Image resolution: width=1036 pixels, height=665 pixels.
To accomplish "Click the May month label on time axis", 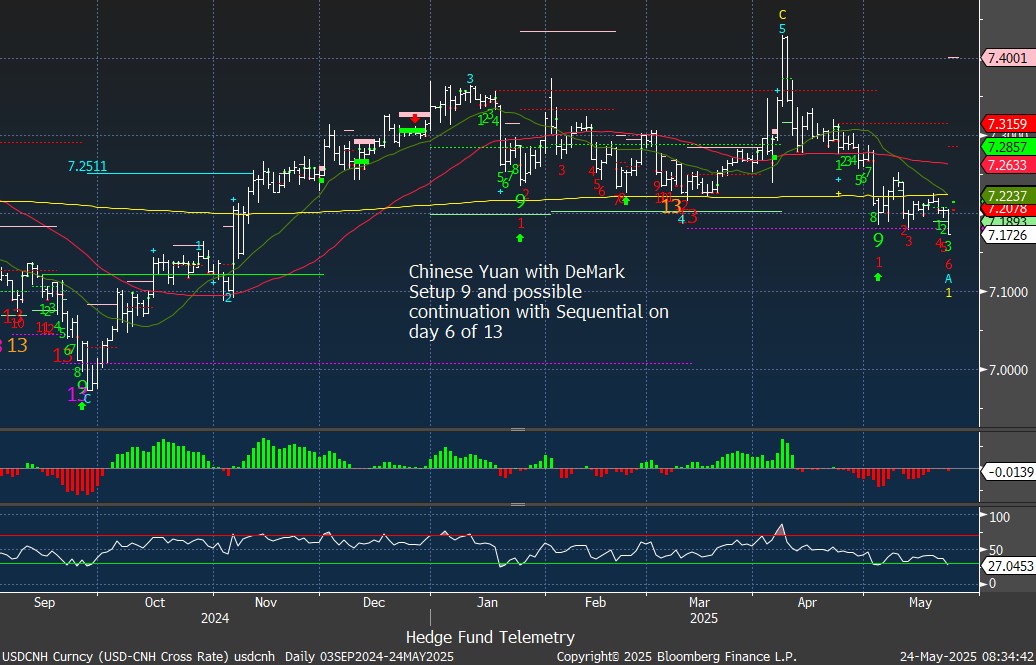I will point(920,602).
